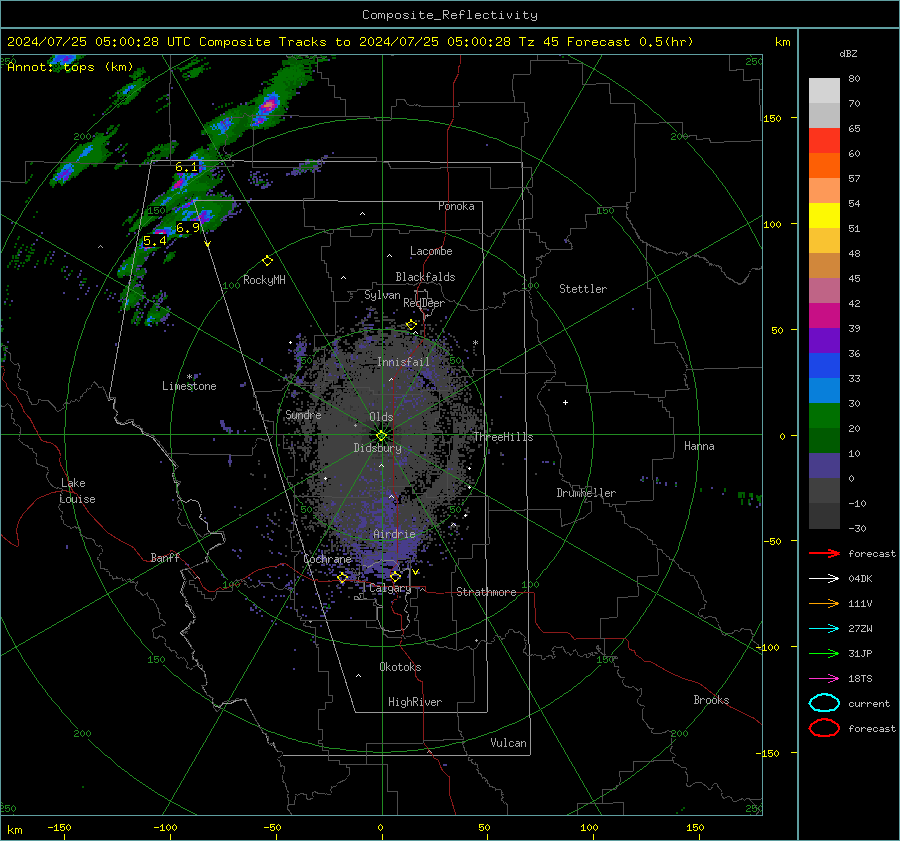The image size is (900, 841).
Task: Click the red forecast arrow in legend
Action: point(824,553)
